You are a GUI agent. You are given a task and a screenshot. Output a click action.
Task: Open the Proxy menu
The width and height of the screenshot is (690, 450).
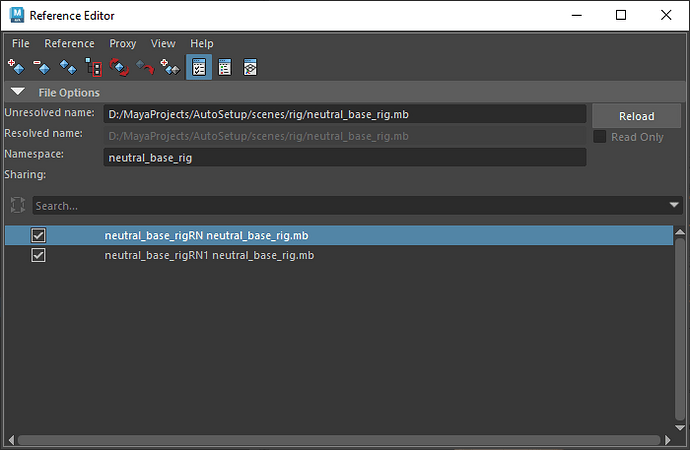123,44
